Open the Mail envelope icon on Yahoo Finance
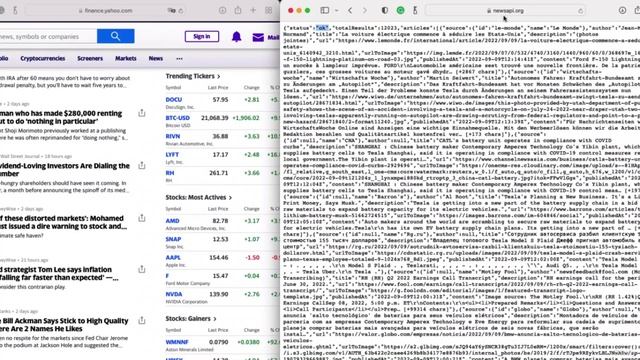640x360 pixels. click(258, 38)
